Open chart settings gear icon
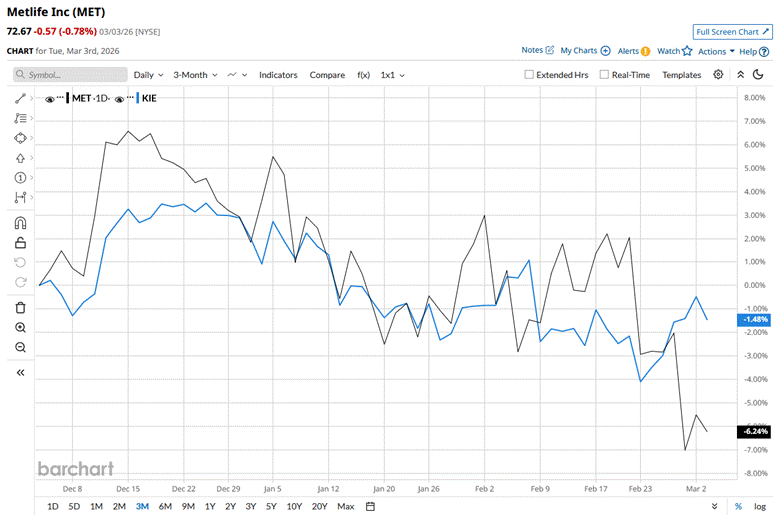Image resolution: width=781 pixels, height=515 pixels. click(718, 75)
